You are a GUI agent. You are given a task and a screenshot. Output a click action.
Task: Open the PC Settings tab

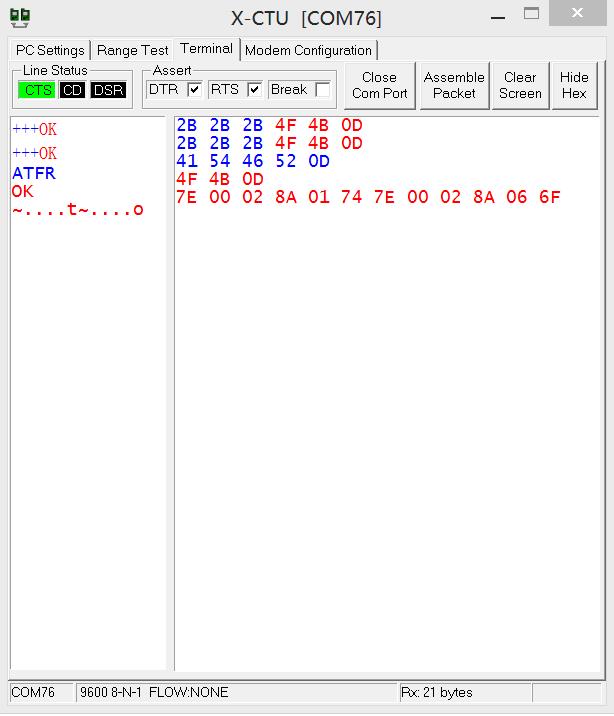pos(50,50)
